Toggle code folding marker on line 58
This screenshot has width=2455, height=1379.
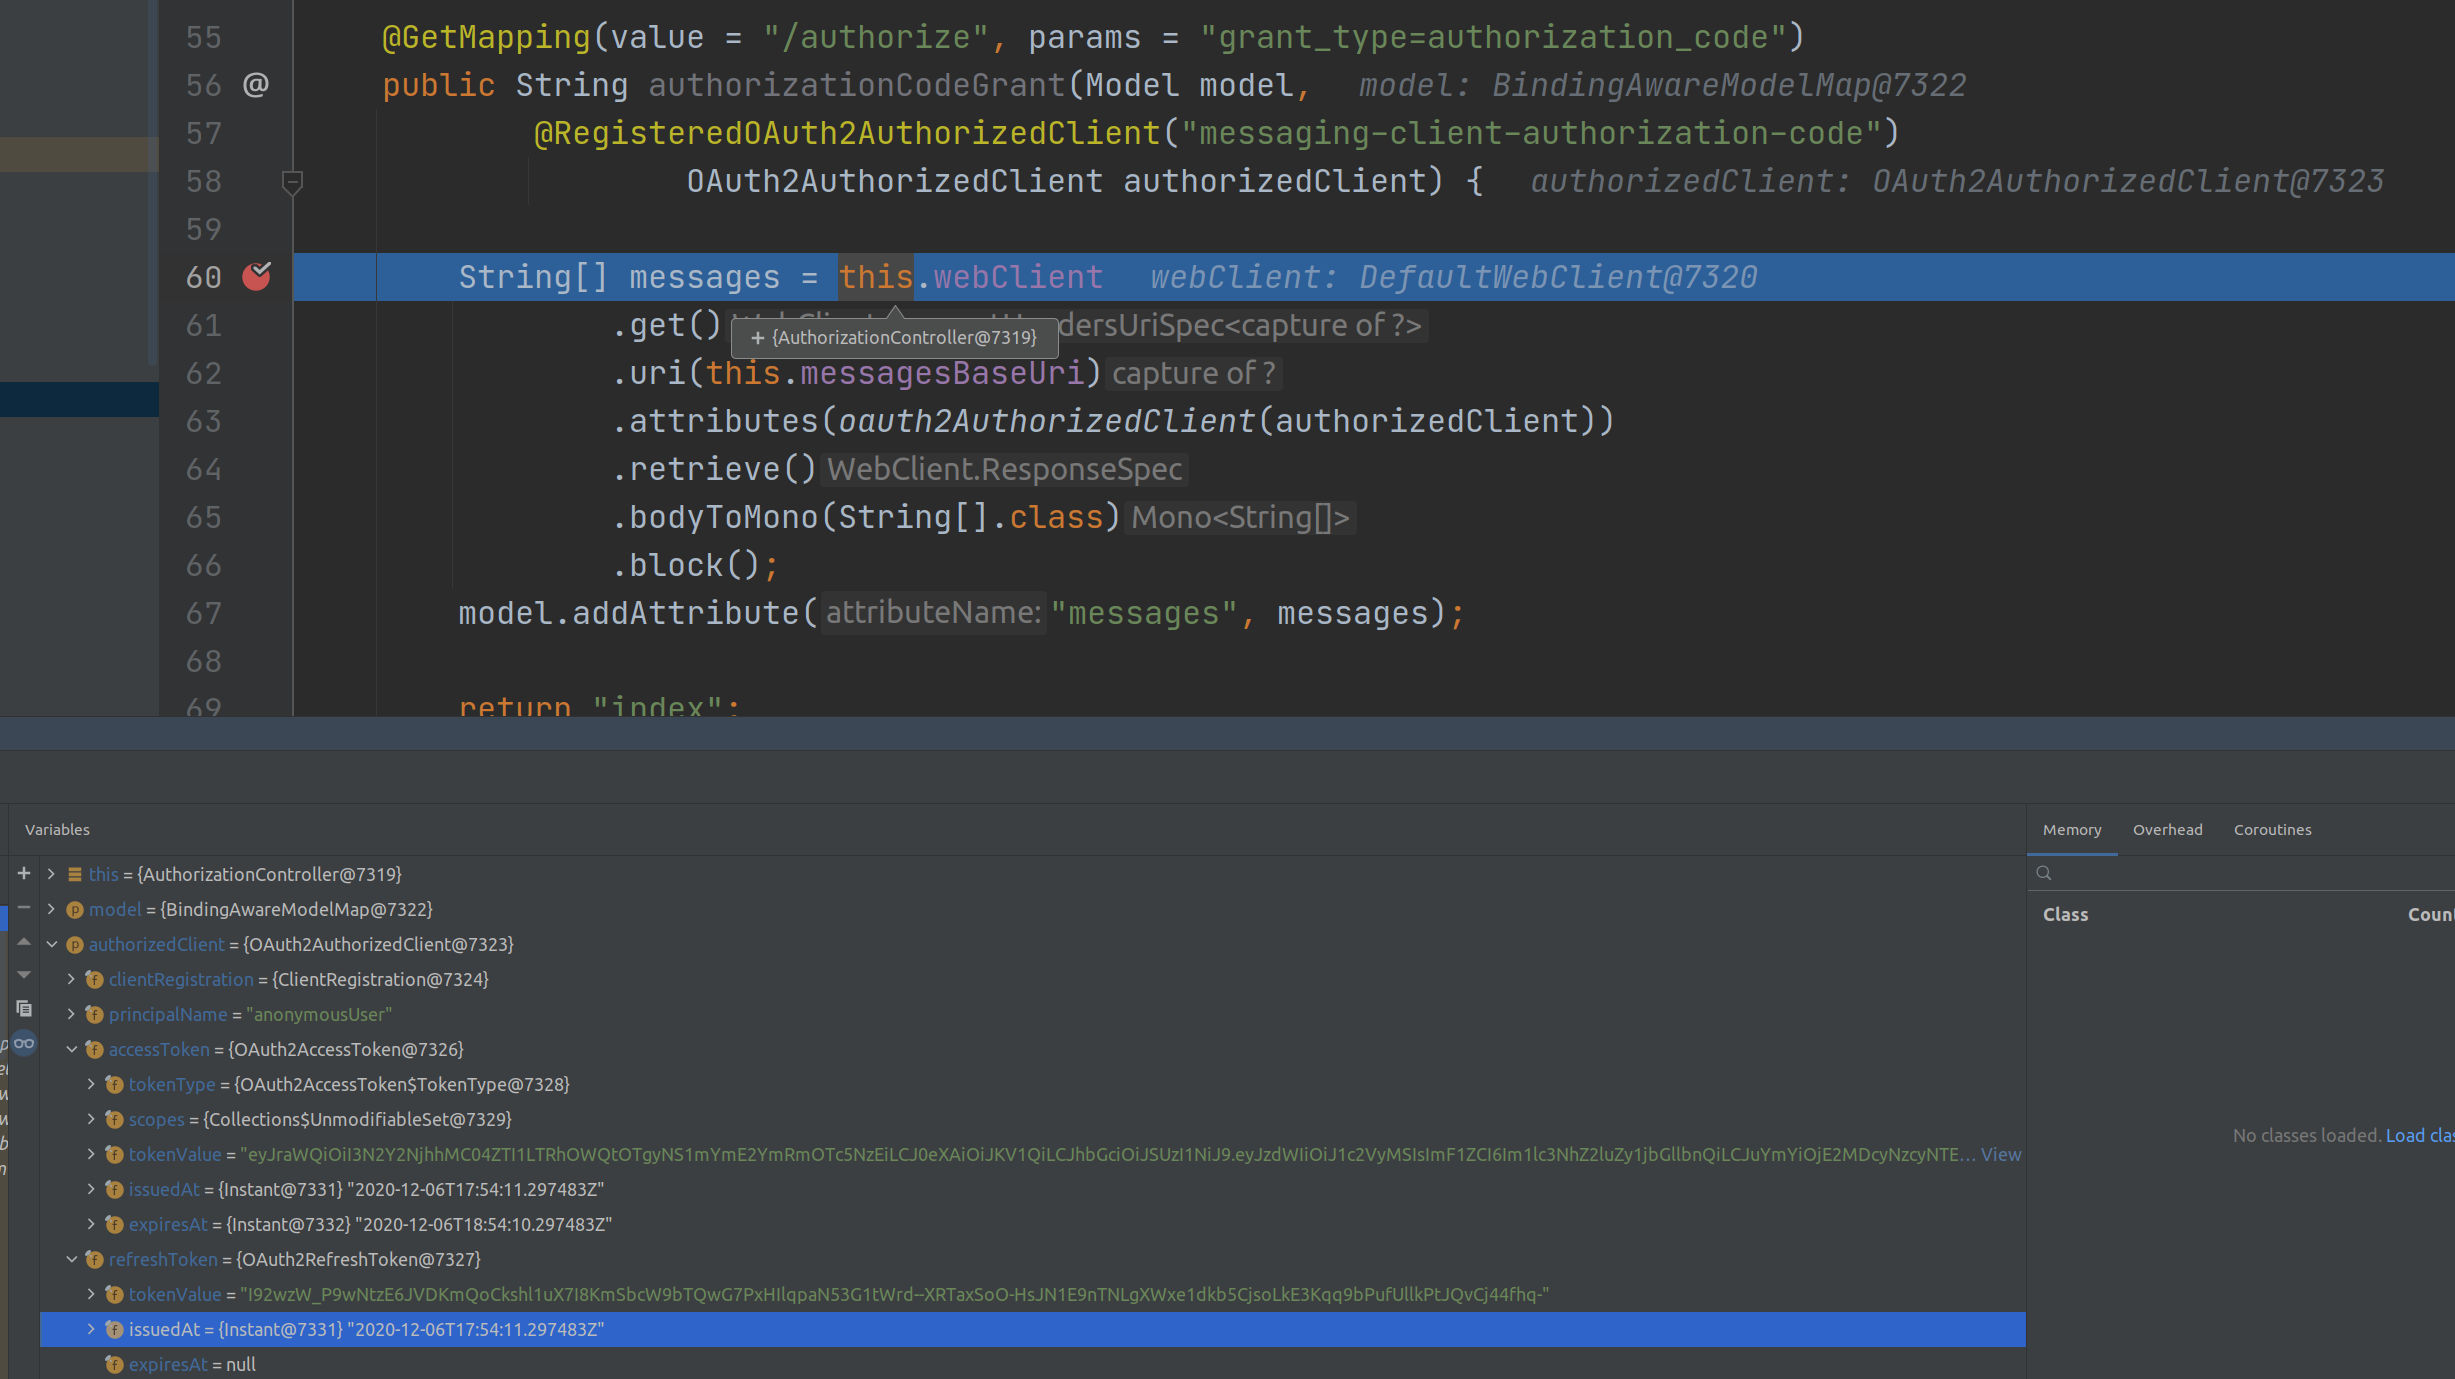coord(292,182)
